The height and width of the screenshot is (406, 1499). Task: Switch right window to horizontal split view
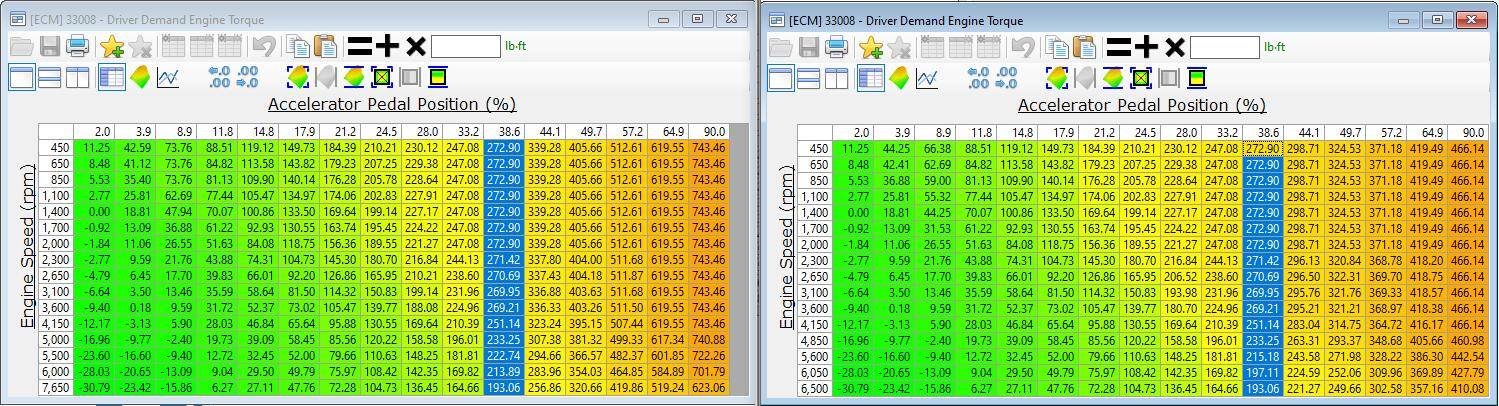[809, 78]
